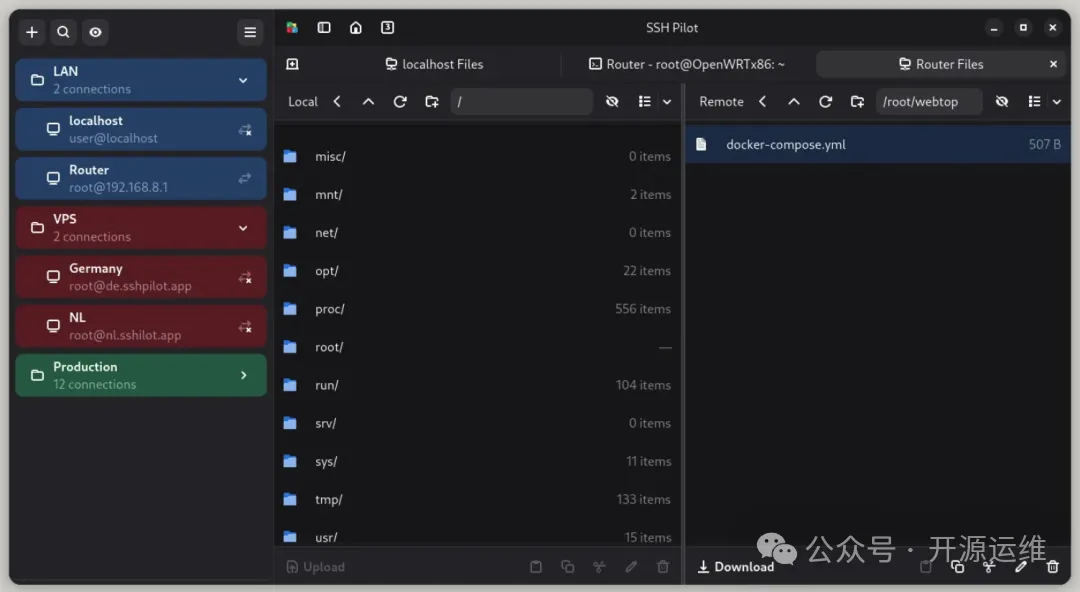This screenshot has height=592, width=1080.
Task: Select the Germany VPS connection
Action: pos(140,277)
